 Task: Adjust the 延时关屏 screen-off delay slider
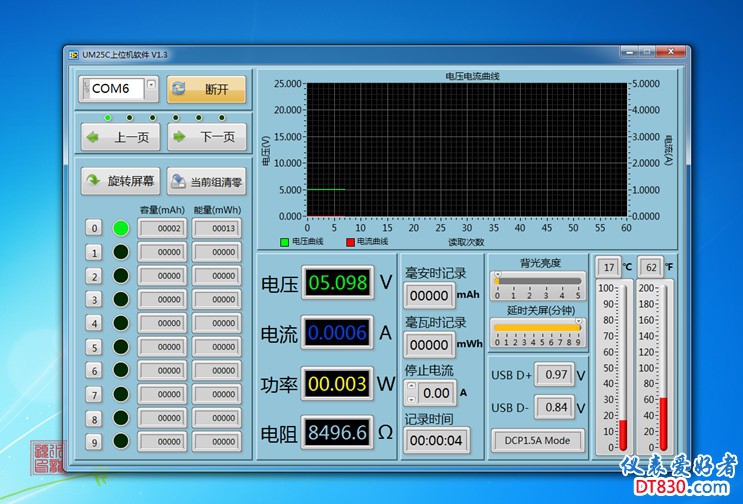tap(577, 326)
